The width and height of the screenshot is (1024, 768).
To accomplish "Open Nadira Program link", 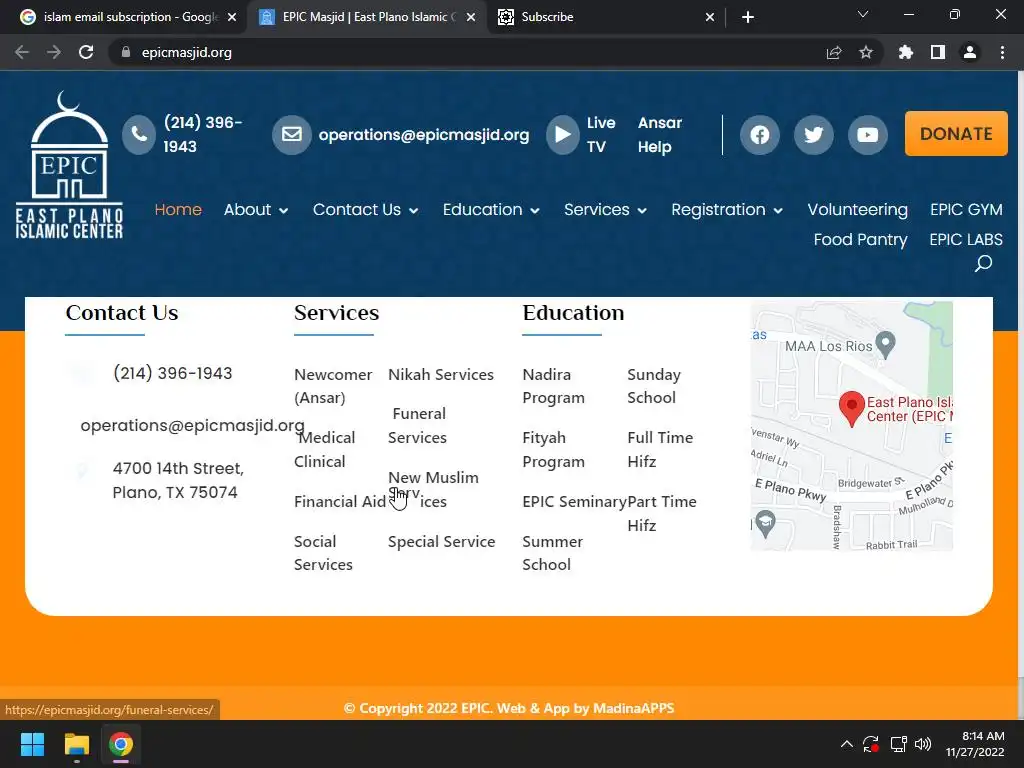I will pyautogui.click(x=553, y=386).
